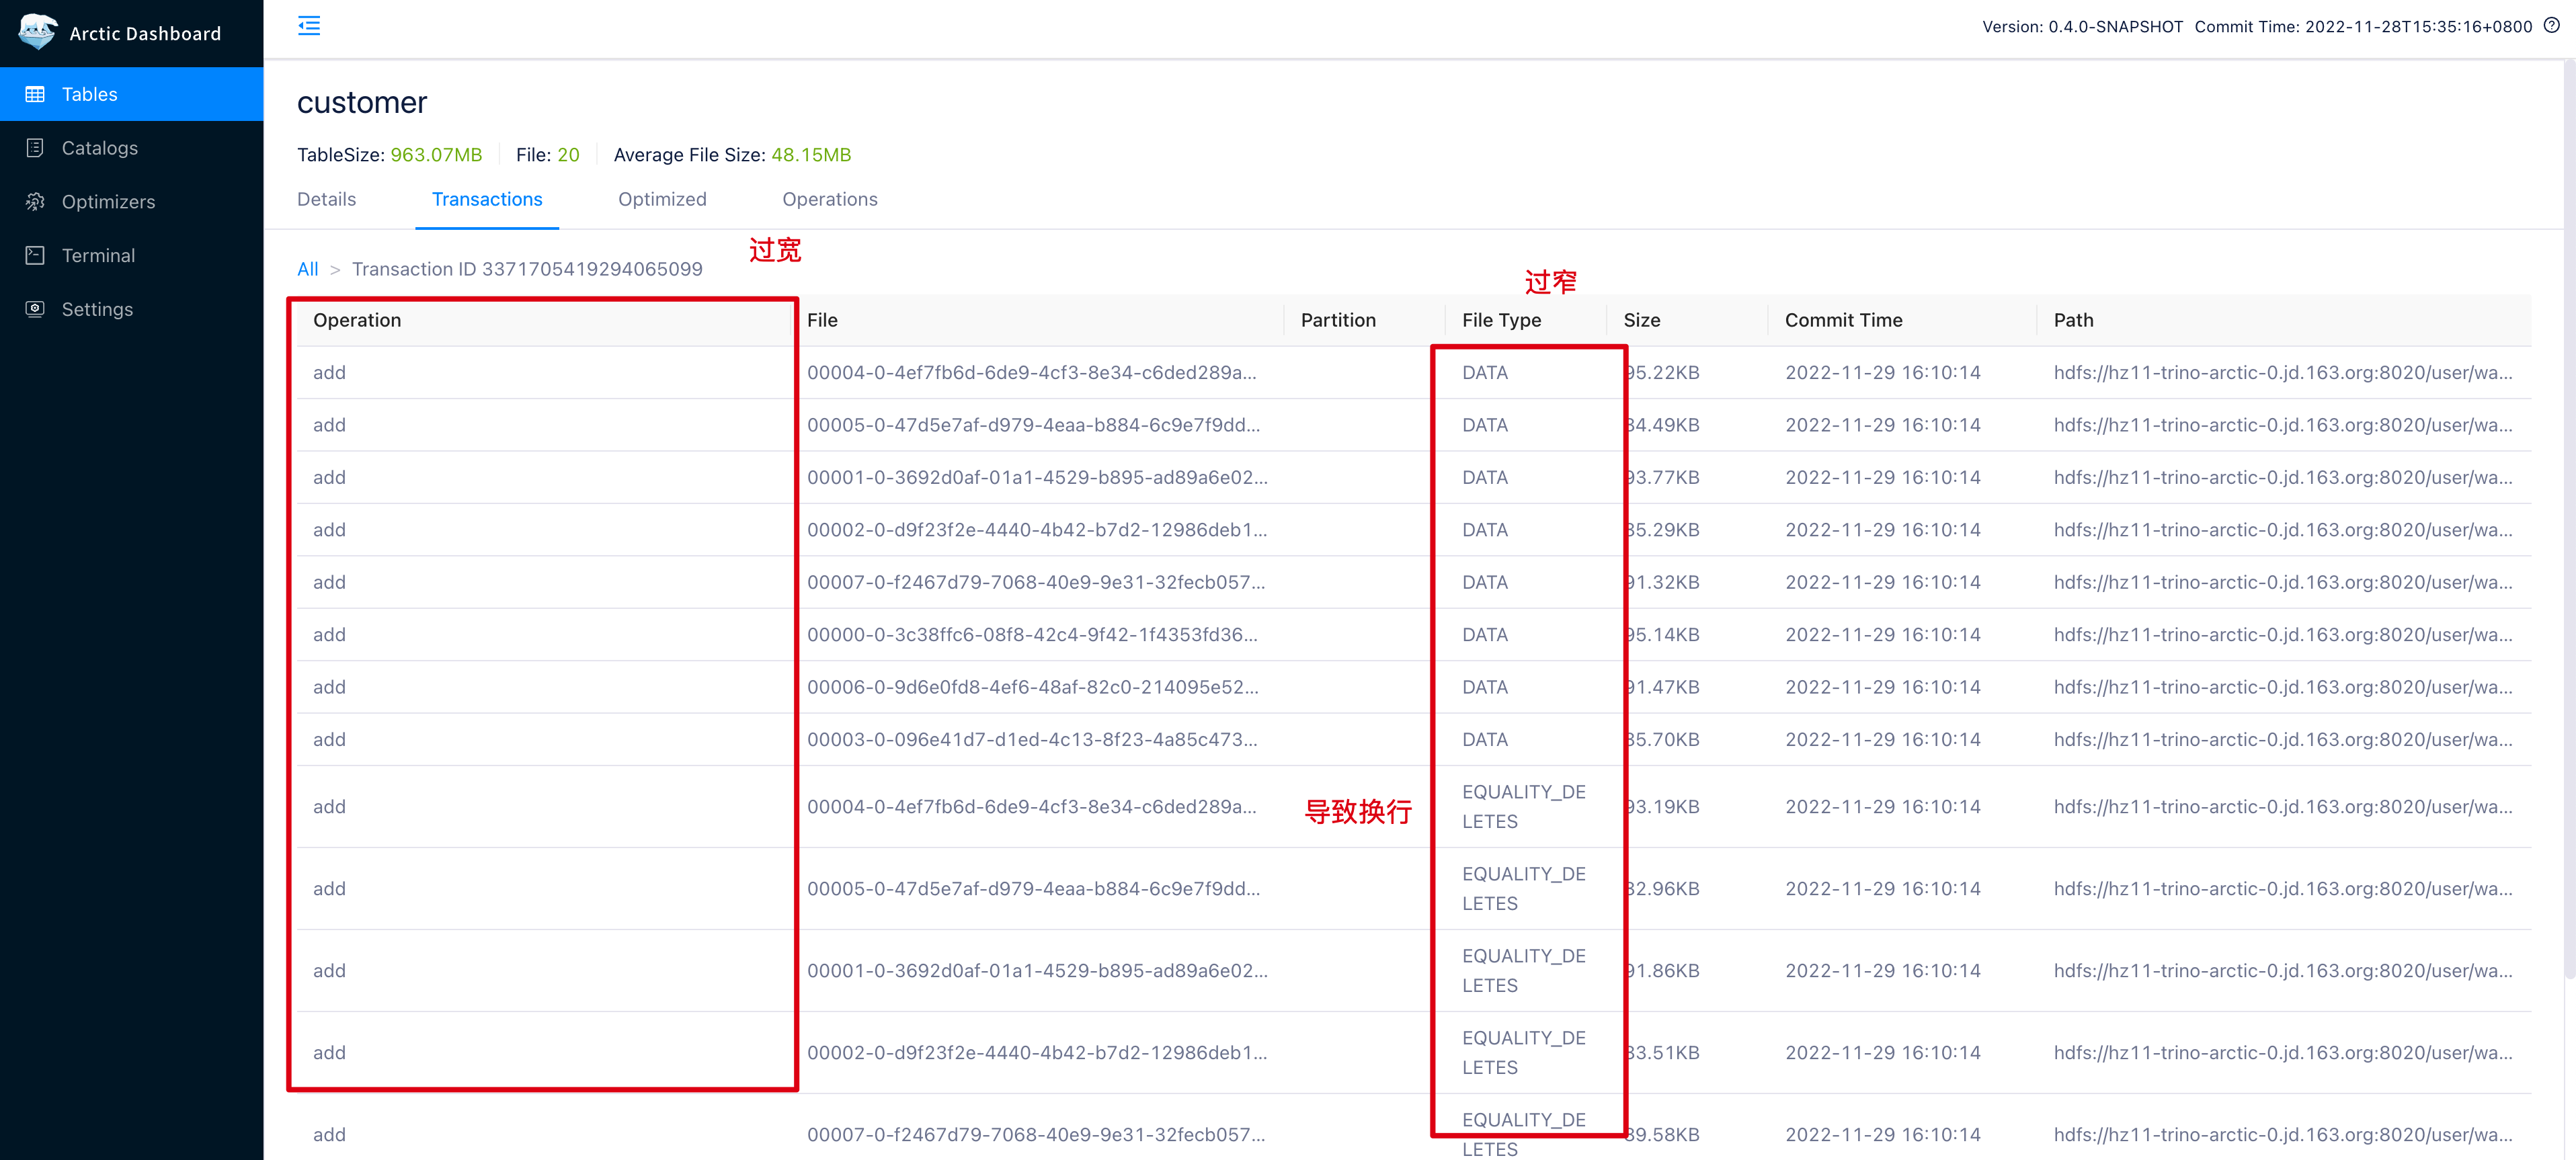Screen dimensions: 2576x1160
Task: Click the Operation column header
Action: [357, 320]
